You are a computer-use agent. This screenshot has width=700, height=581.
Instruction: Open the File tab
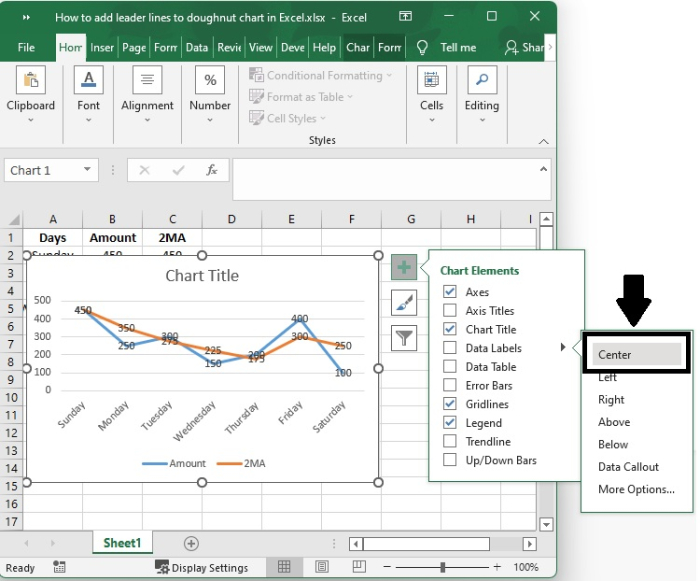(x=26, y=47)
